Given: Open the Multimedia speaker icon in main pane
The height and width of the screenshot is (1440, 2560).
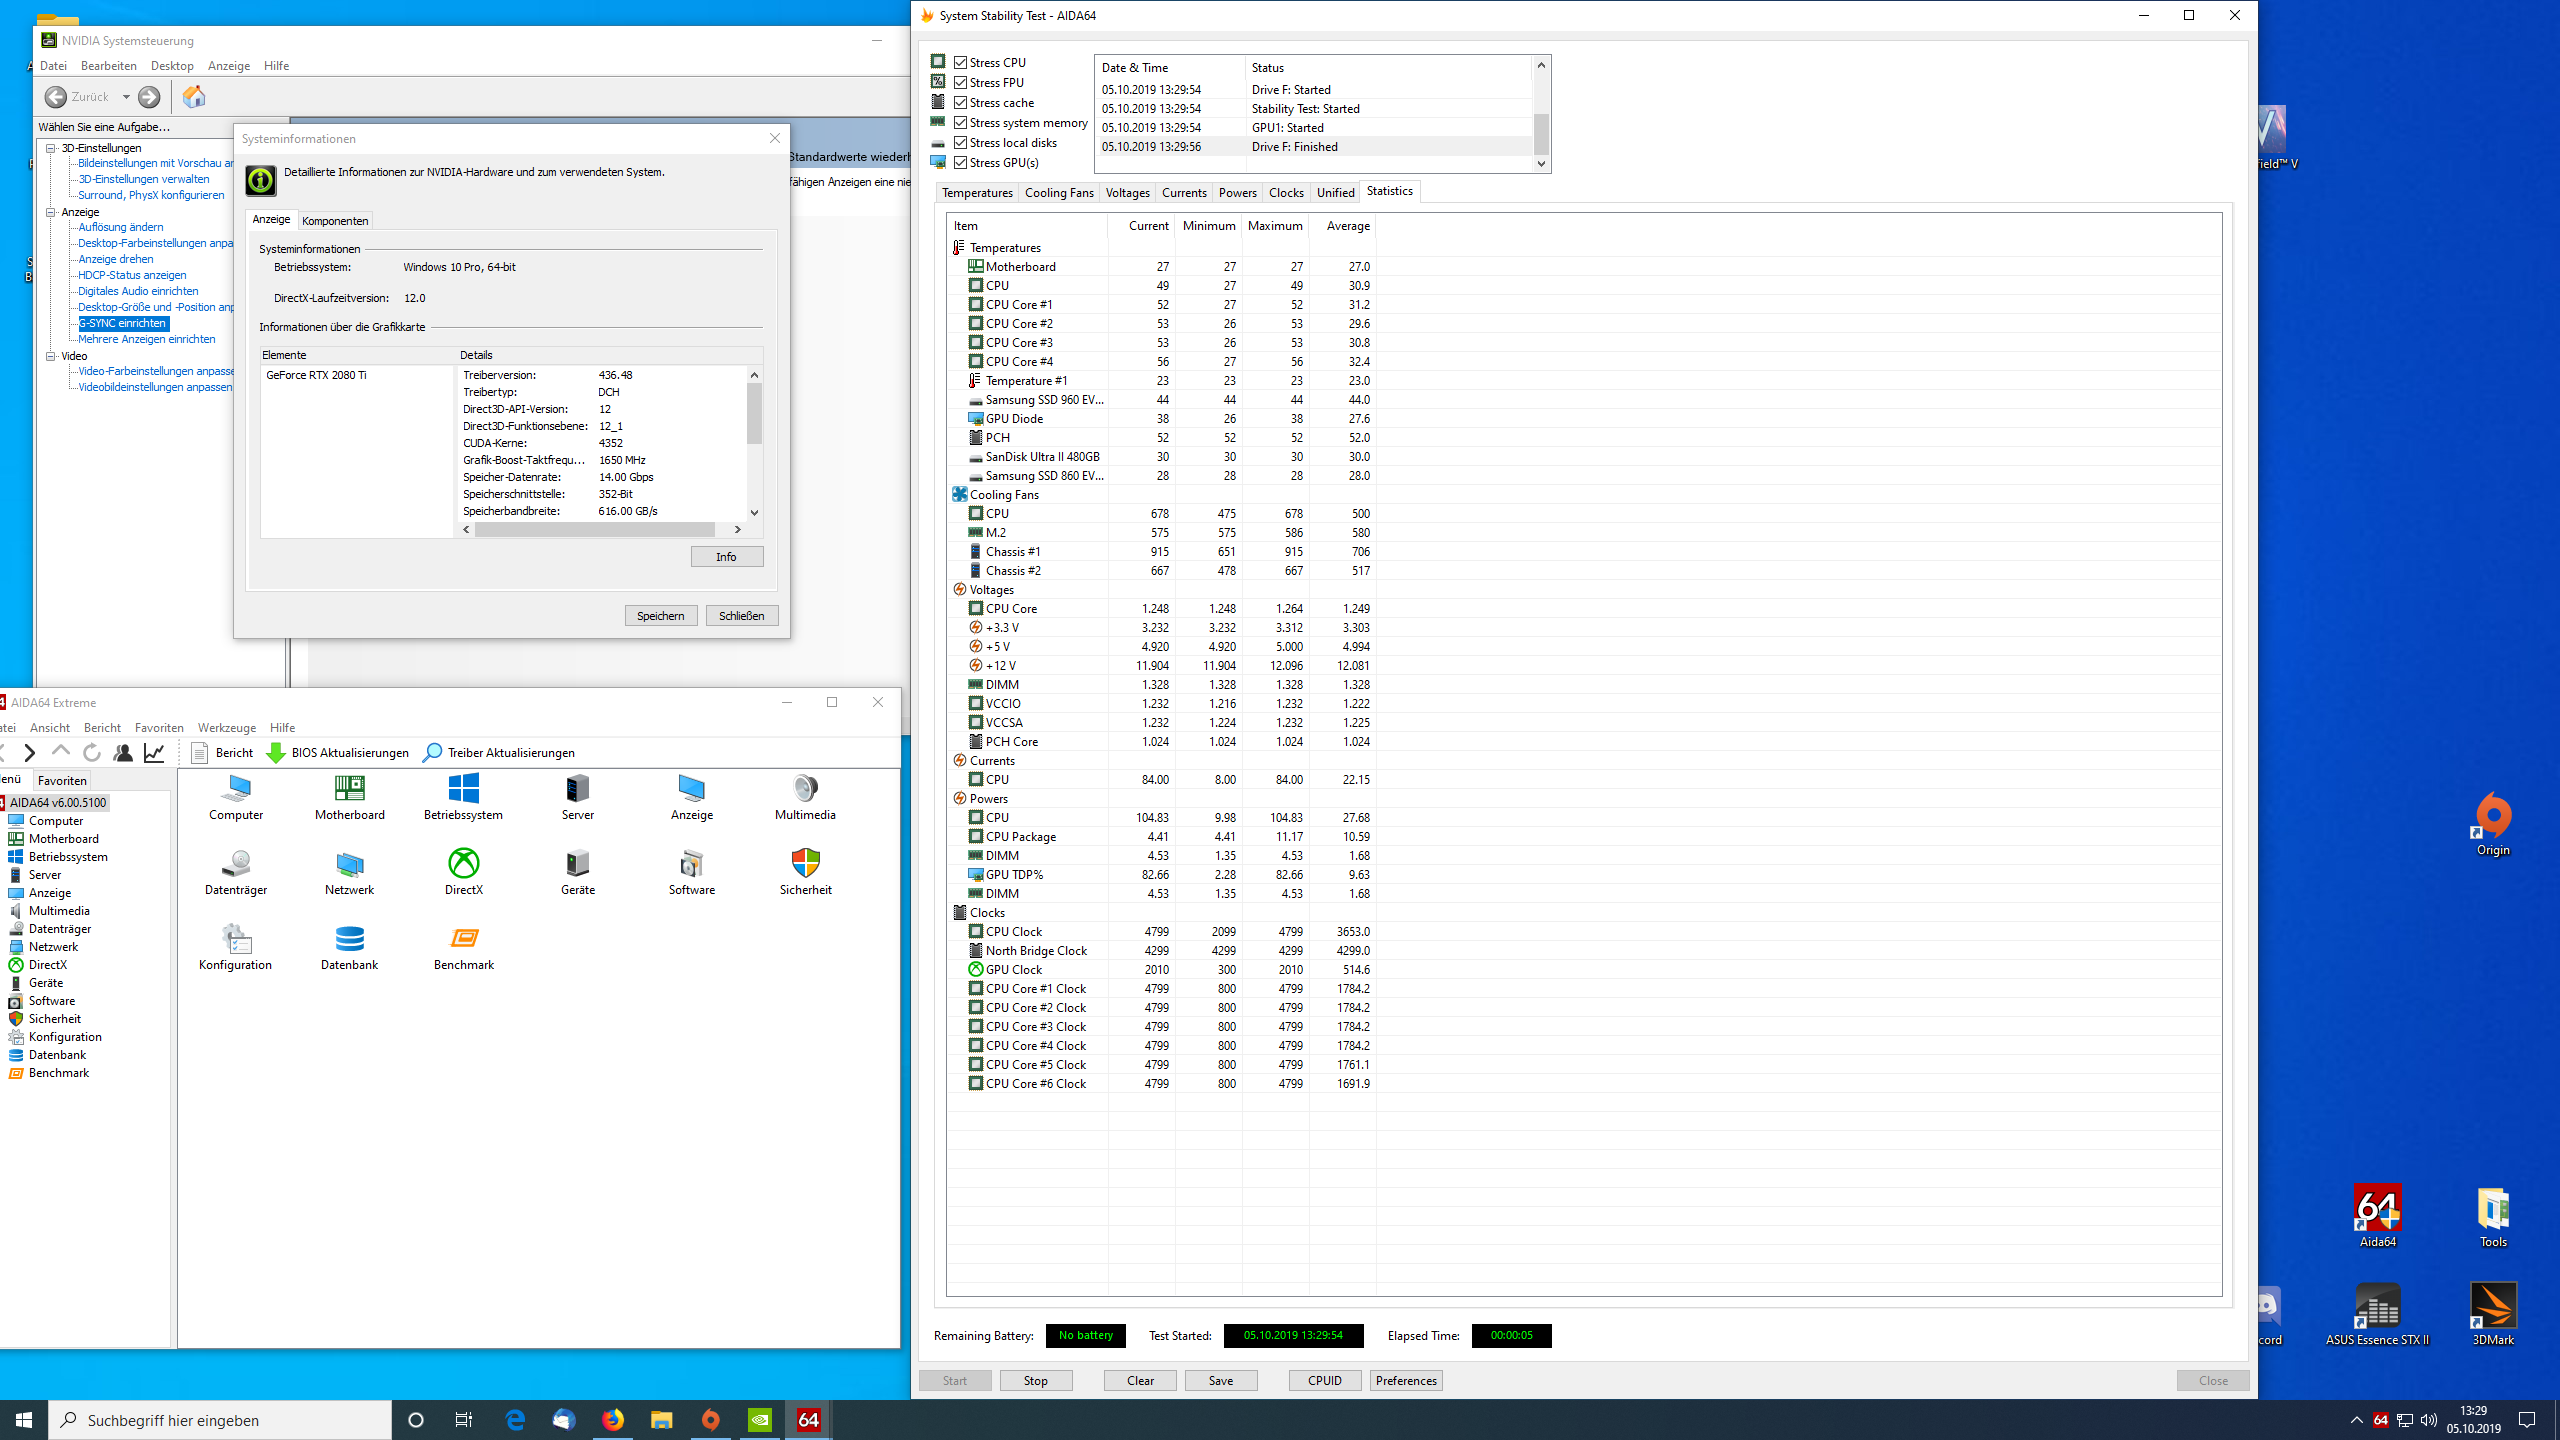Looking at the screenshot, I should (805, 797).
